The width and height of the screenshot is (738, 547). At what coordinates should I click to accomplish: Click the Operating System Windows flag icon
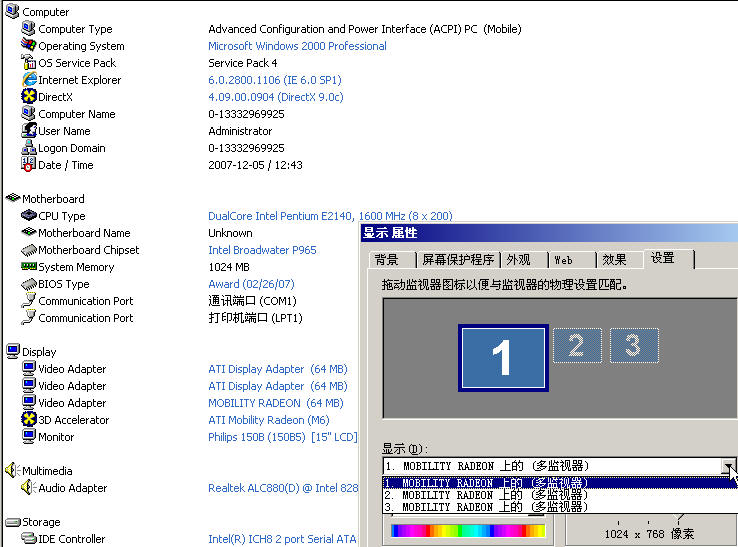coord(29,45)
